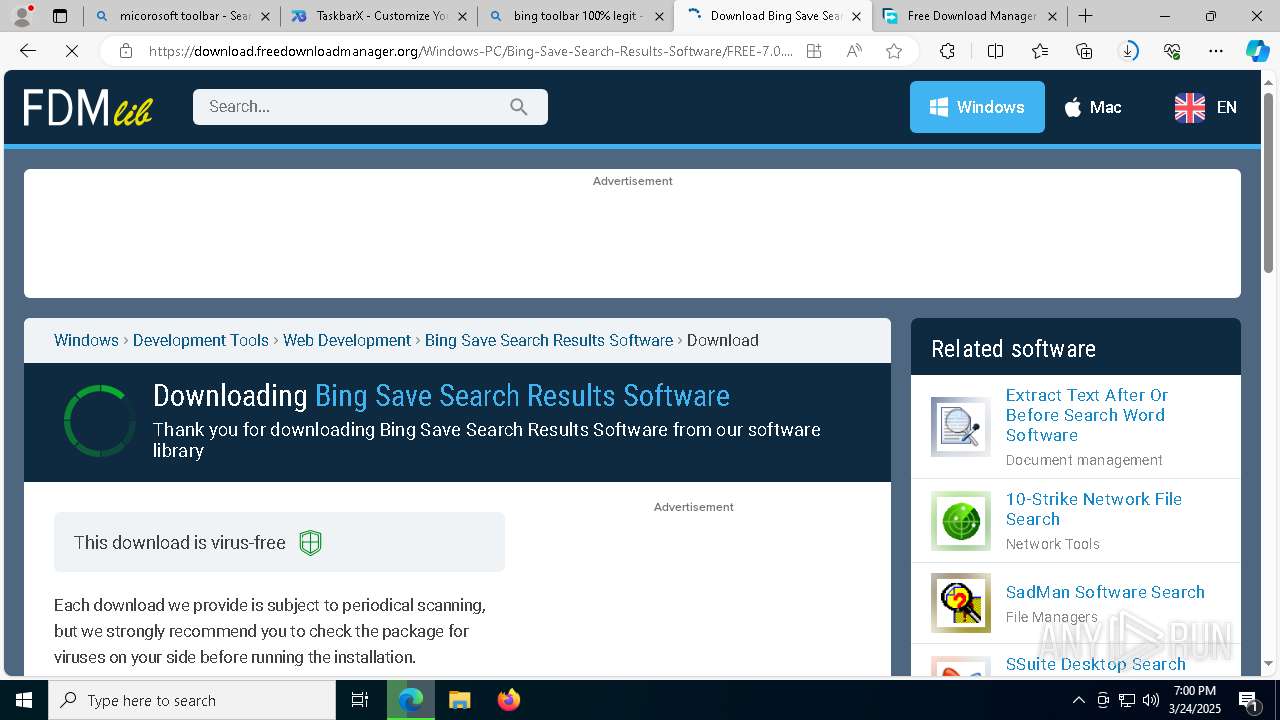Open the SadMan Software Search icon
This screenshot has width=1280, height=720.
pos(961,603)
